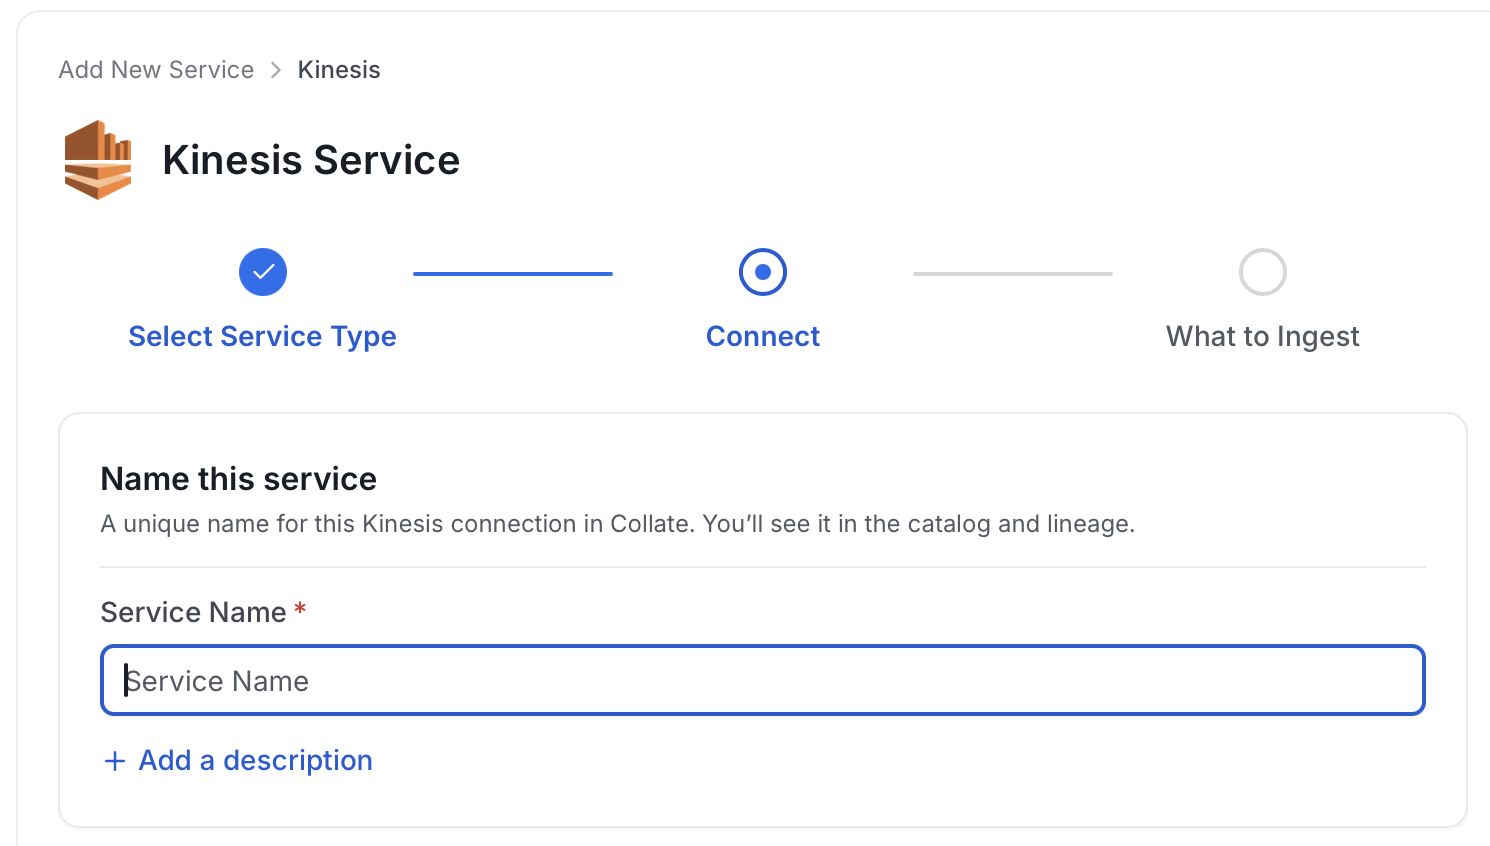Click the unique name helper description text
Viewport: 1490px width, 846px height.
pyautogui.click(x=618, y=524)
